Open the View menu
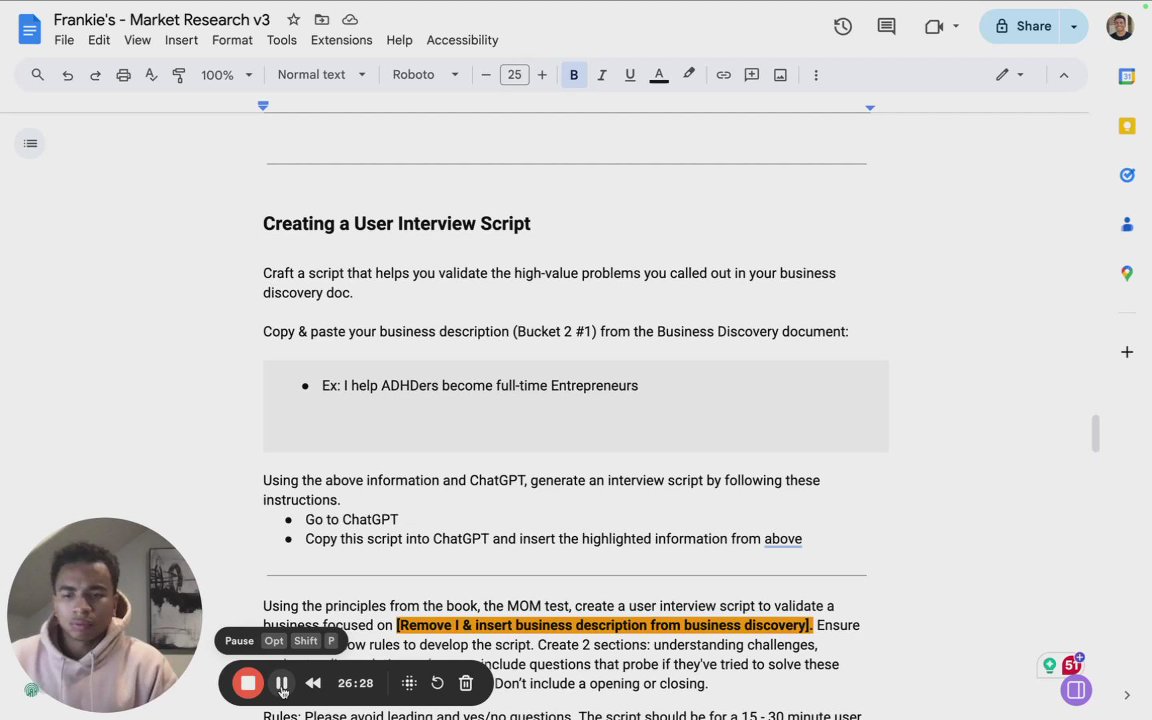Viewport: 1152px width, 720px height. point(137,40)
